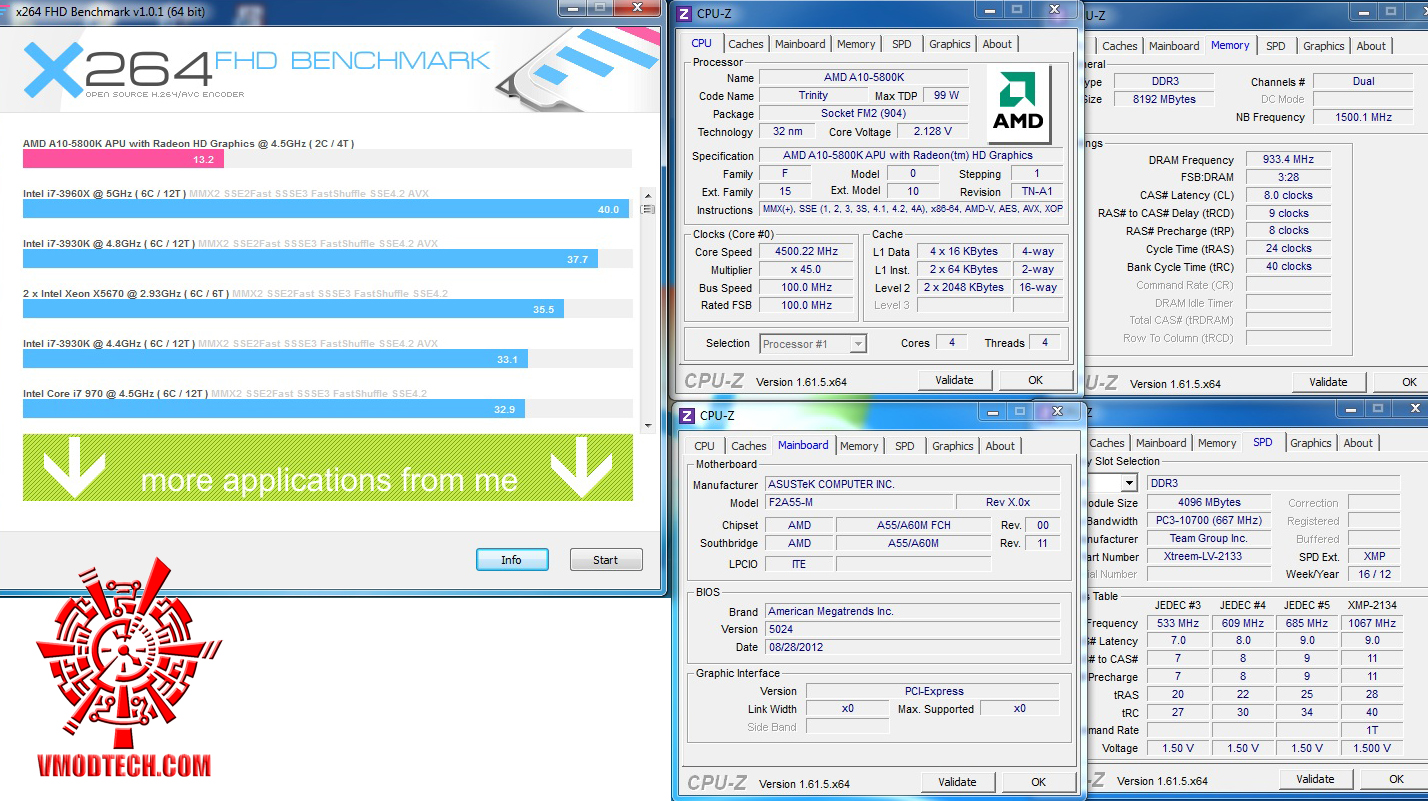The image size is (1428, 801).
Task: Click the CPU-Z icon in the processor window title bar
Action: (684, 14)
